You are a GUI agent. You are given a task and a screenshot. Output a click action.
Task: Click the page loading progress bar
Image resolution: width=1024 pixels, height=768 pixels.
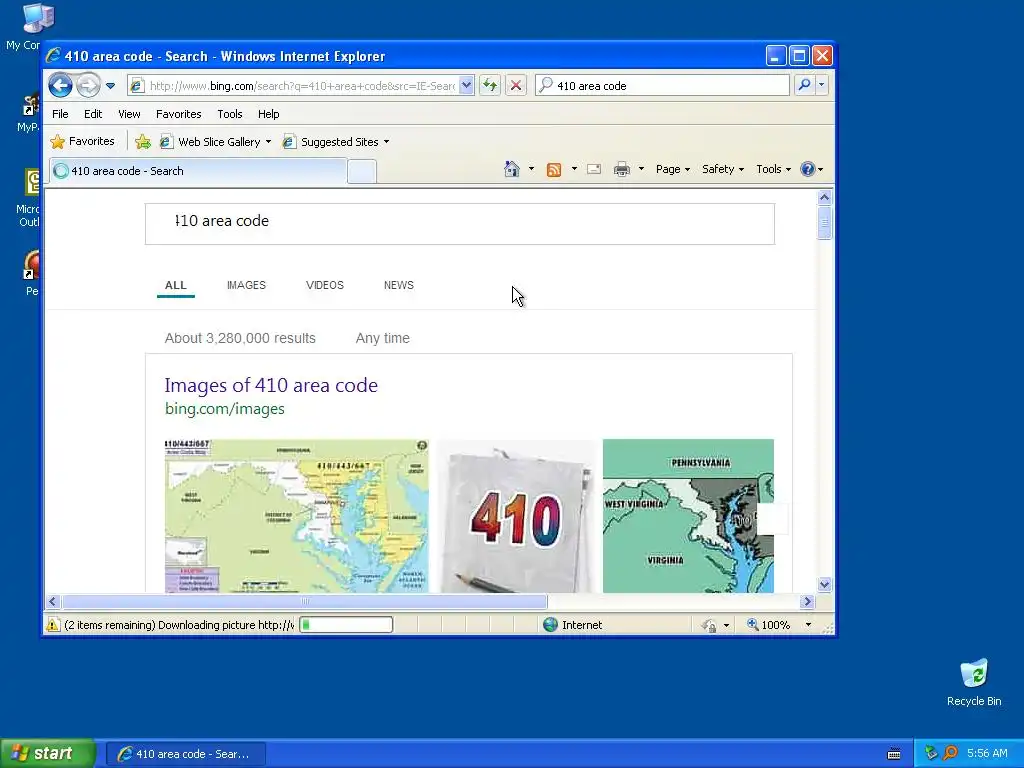[346, 625]
